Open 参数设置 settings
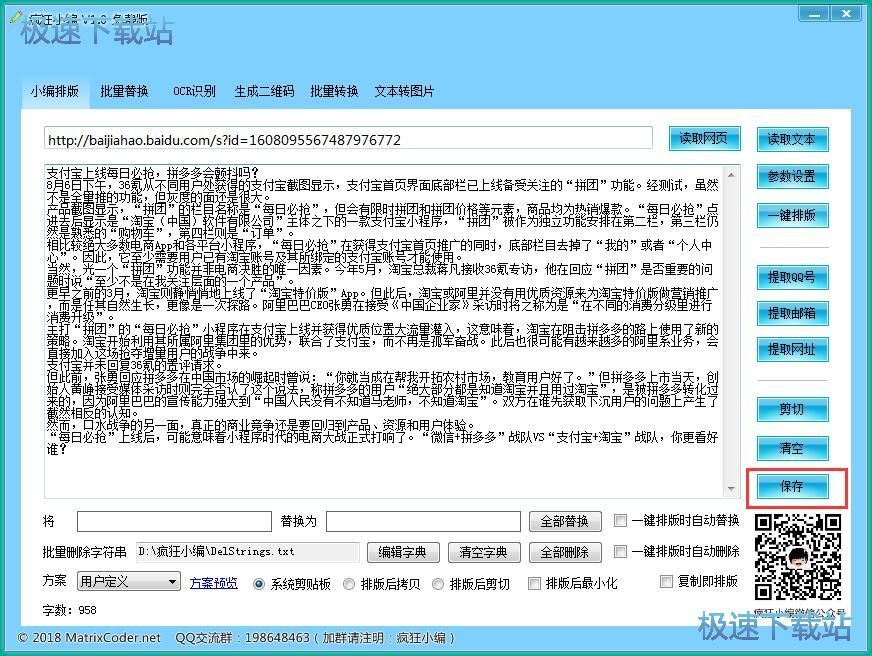This screenshot has height=656, width=872. pyautogui.click(x=792, y=177)
